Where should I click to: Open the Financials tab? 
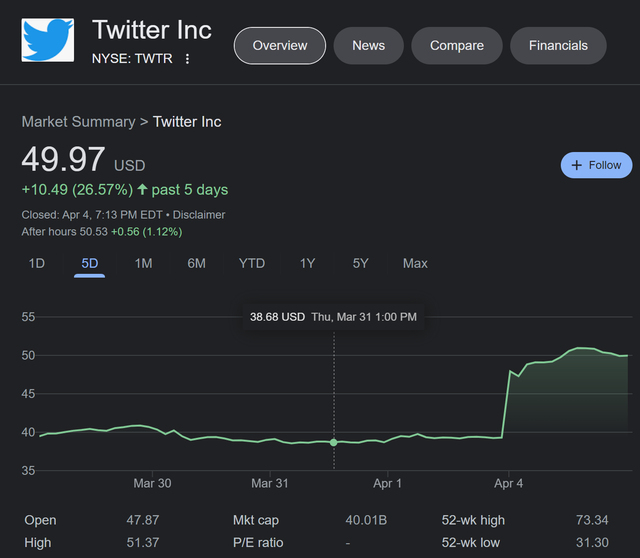pos(558,46)
